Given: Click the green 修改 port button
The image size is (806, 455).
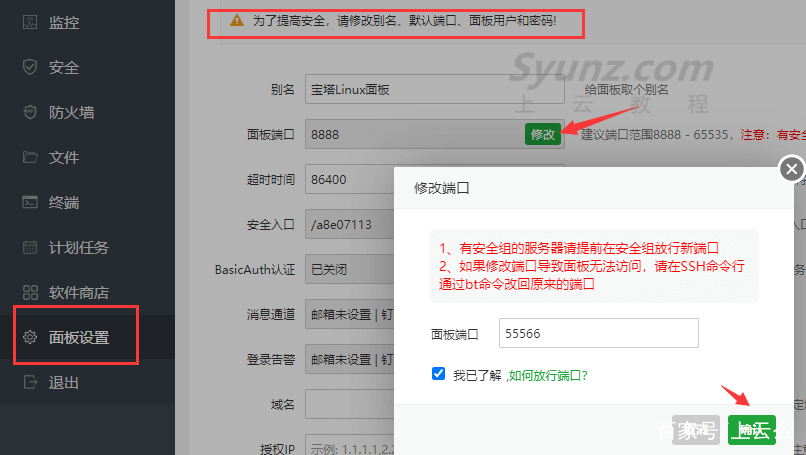Looking at the screenshot, I should click(x=543, y=134).
